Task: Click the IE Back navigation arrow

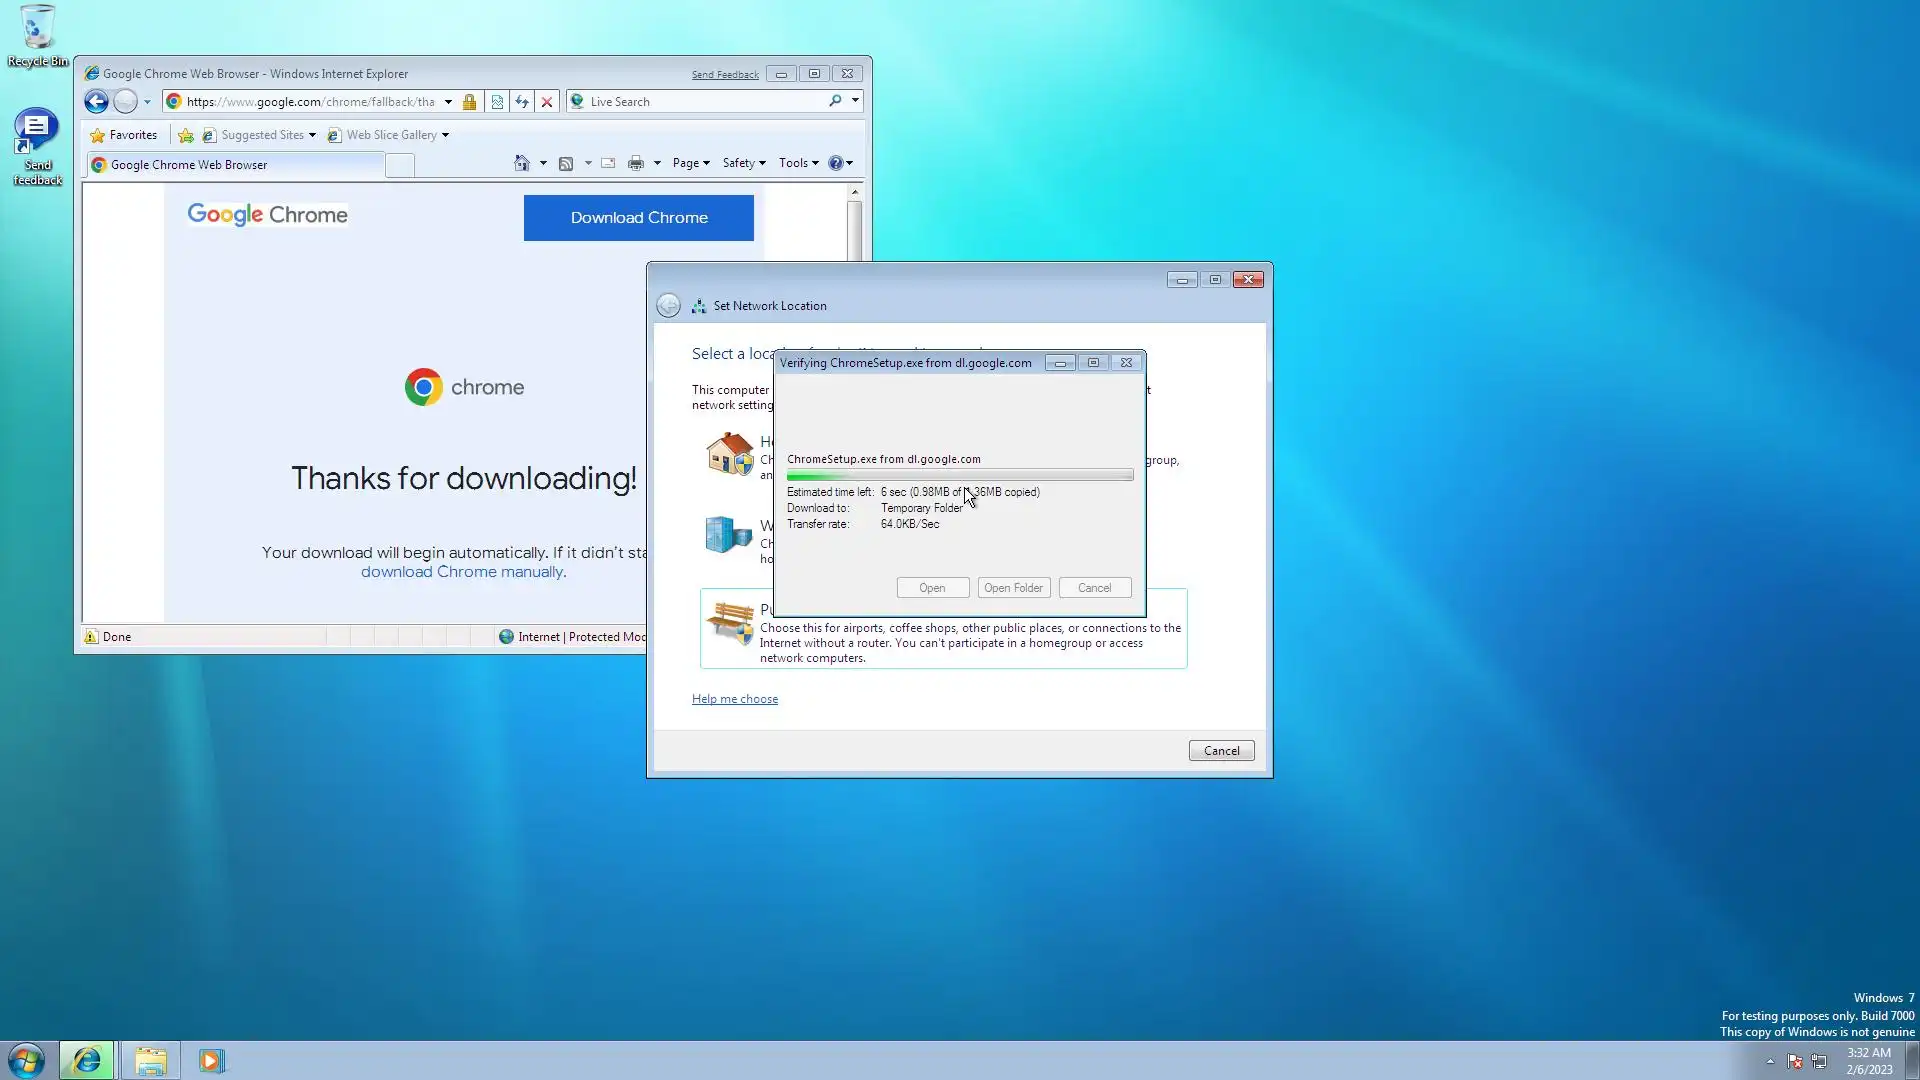Action: click(x=96, y=101)
